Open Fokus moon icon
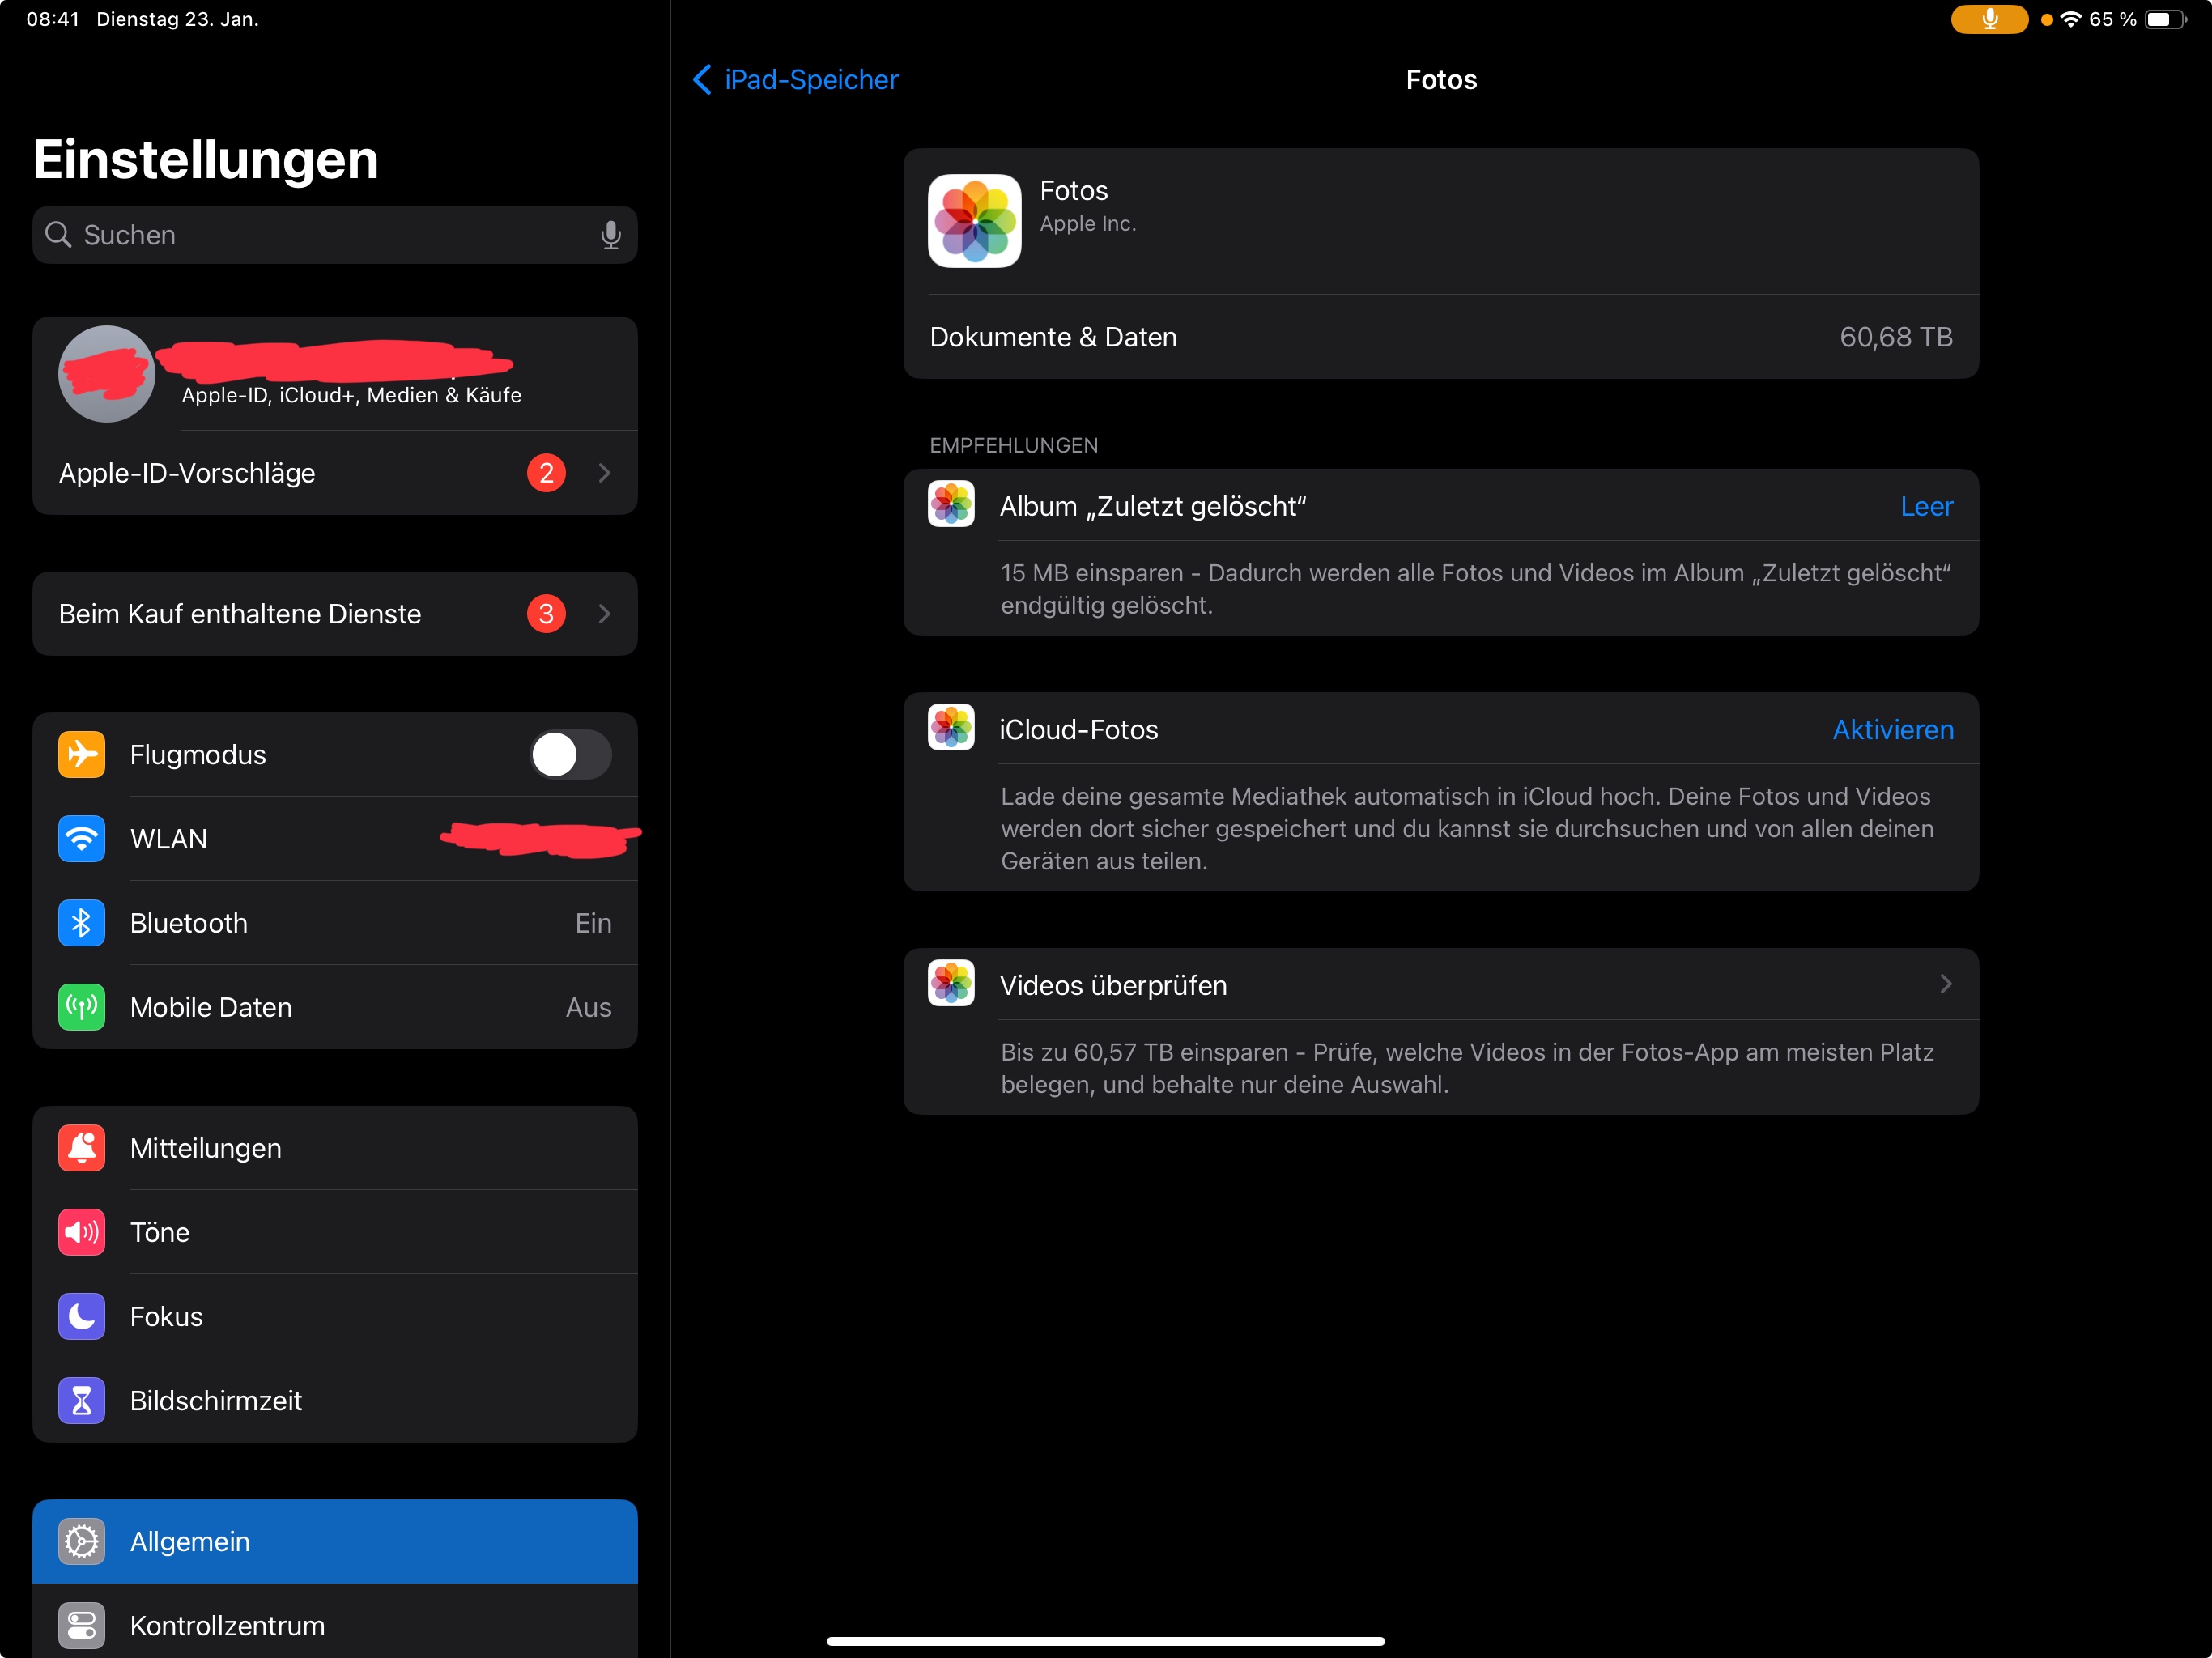The width and height of the screenshot is (2212, 1658). (x=81, y=1316)
